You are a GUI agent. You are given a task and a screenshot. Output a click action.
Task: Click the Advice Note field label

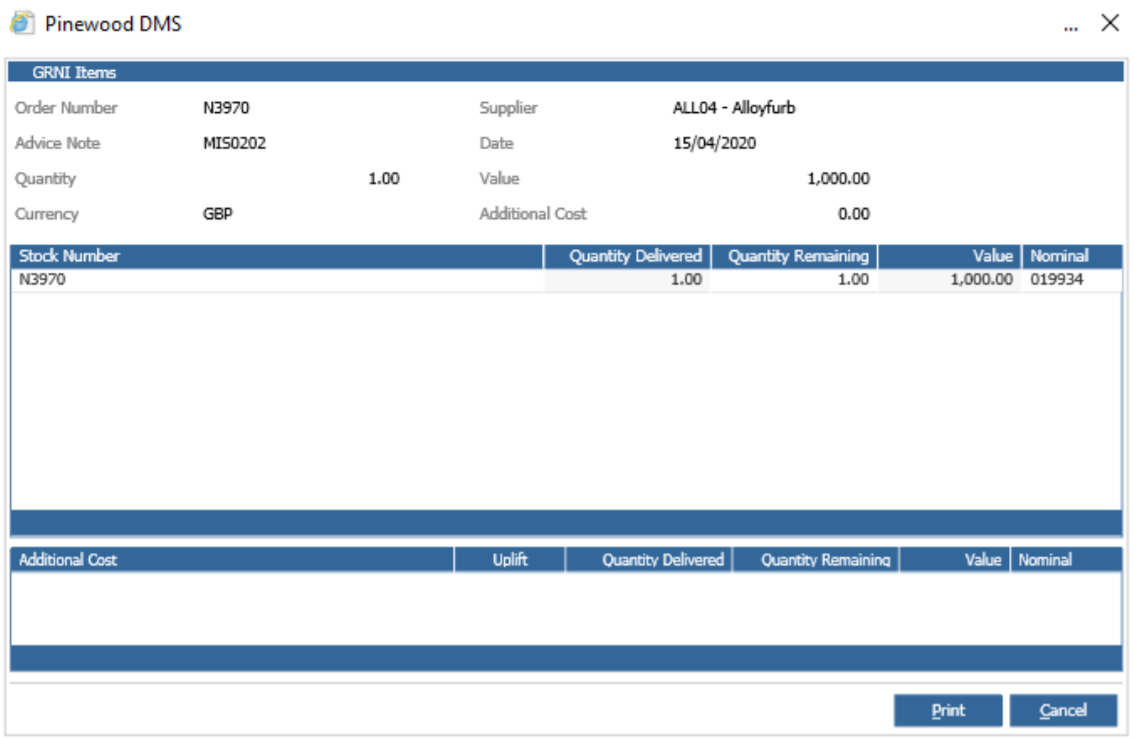click(x=57, y=143)
